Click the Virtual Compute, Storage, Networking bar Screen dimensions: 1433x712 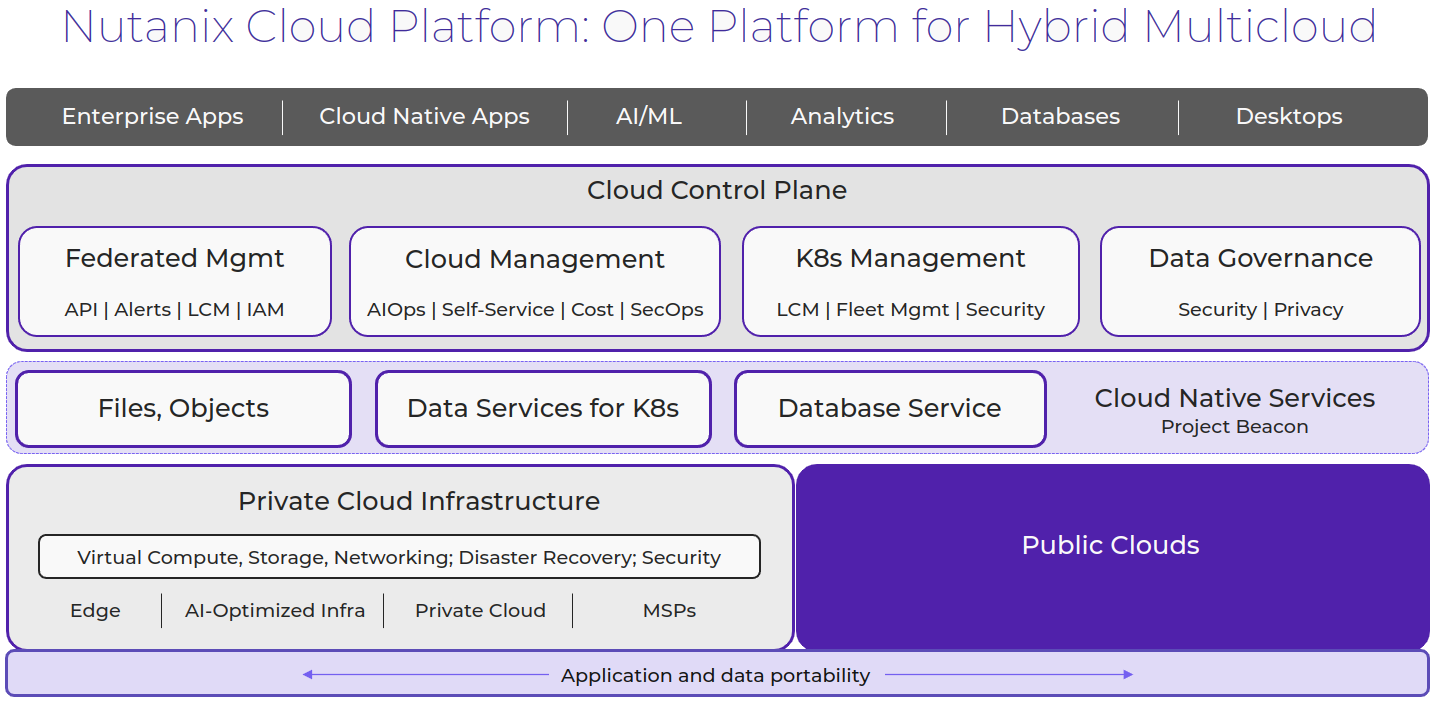click(x=399, y=556)
